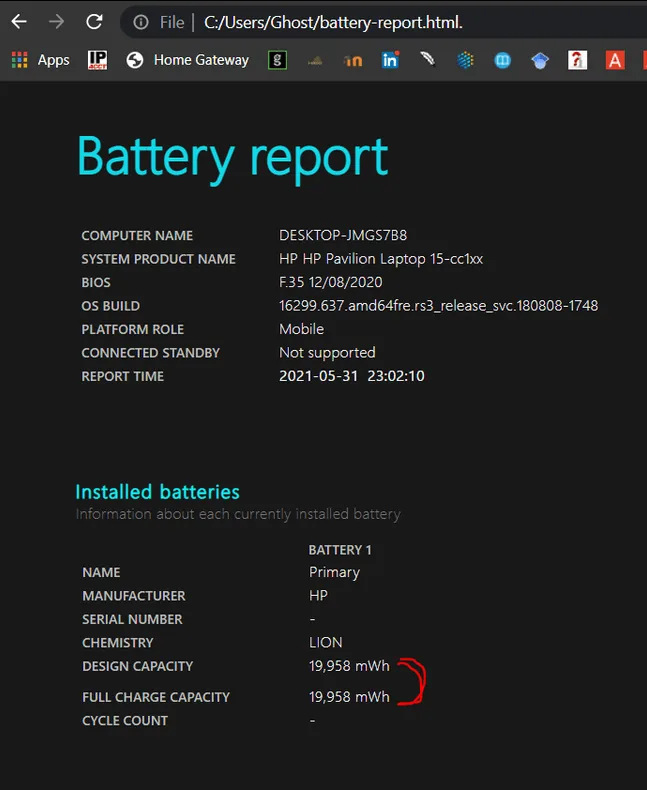Click the 'PLATFORM ROLE' label

(133, 330)
